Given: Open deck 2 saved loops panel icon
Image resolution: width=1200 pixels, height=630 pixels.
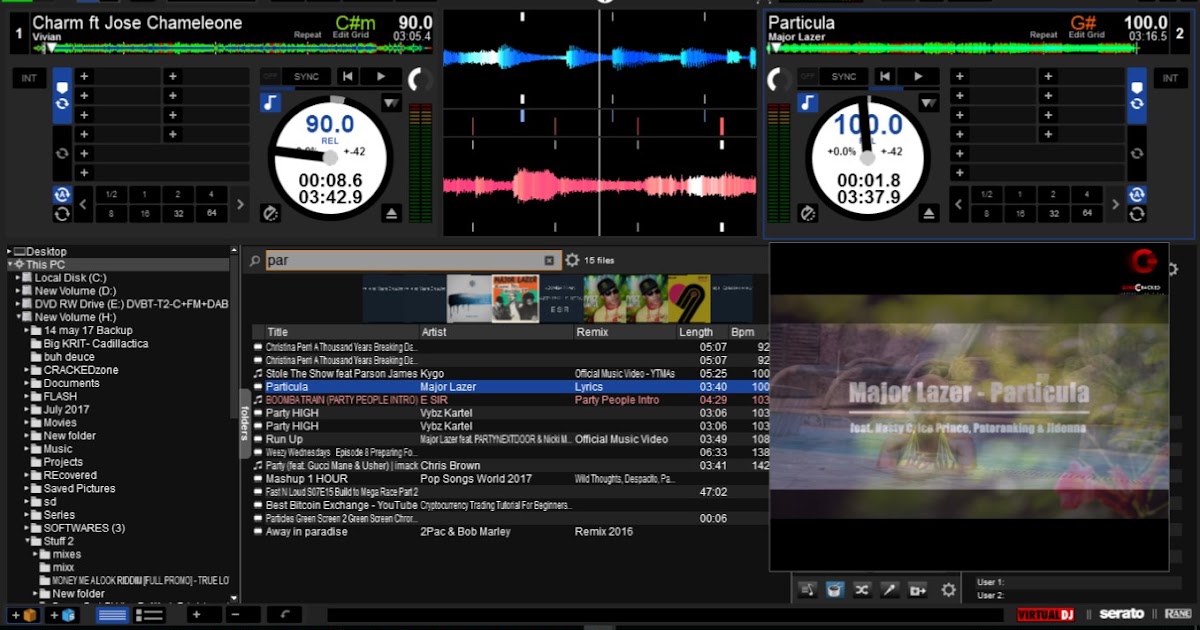Looking at the screenshot, I should click(1136, 153).
